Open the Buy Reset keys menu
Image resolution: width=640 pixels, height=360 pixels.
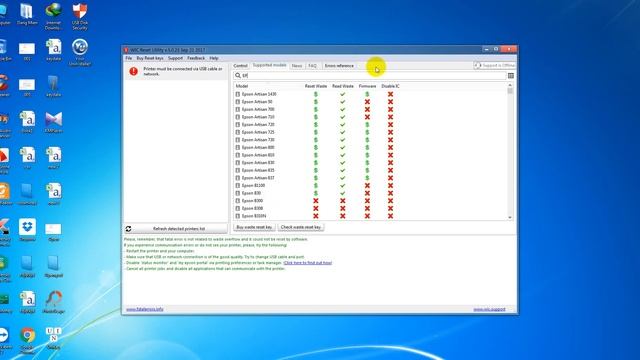pyautogui.click(x=150, y=58)
